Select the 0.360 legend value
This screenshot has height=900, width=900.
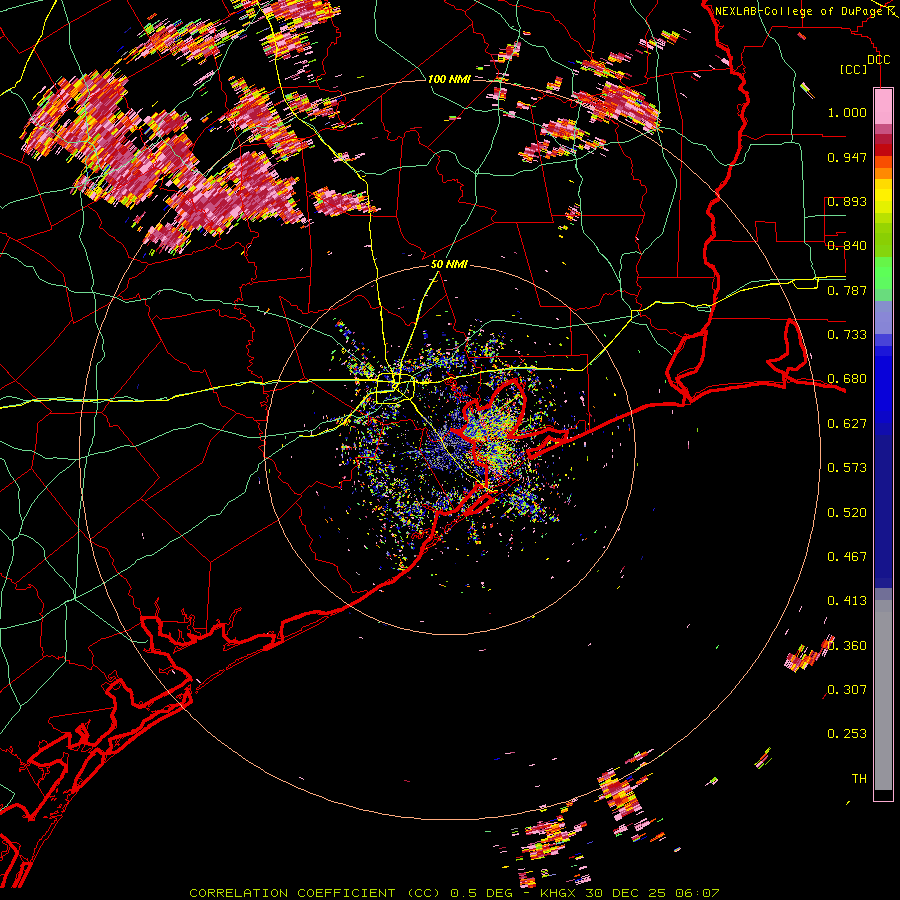(x=847, y=646)
